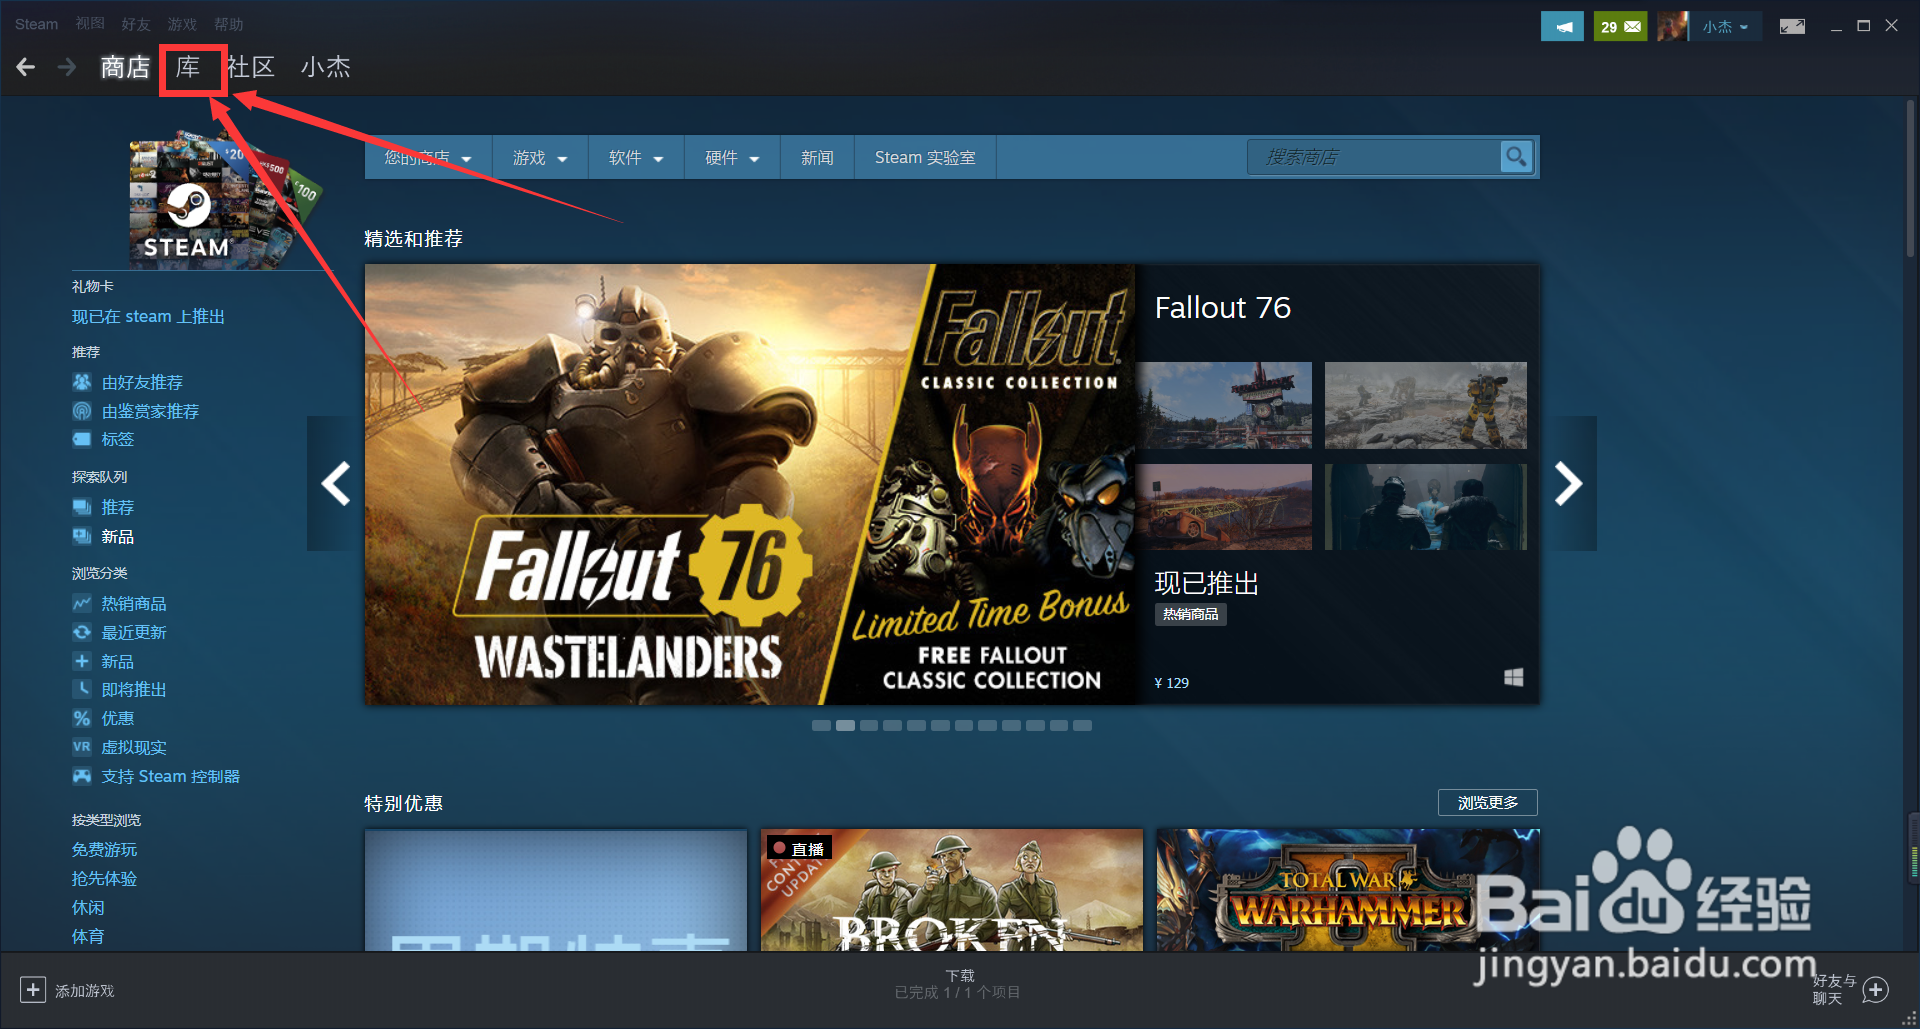This screenshot has width=1920, height=1029.
Task: Click the percent discount icon
Action: coord(82,718)
